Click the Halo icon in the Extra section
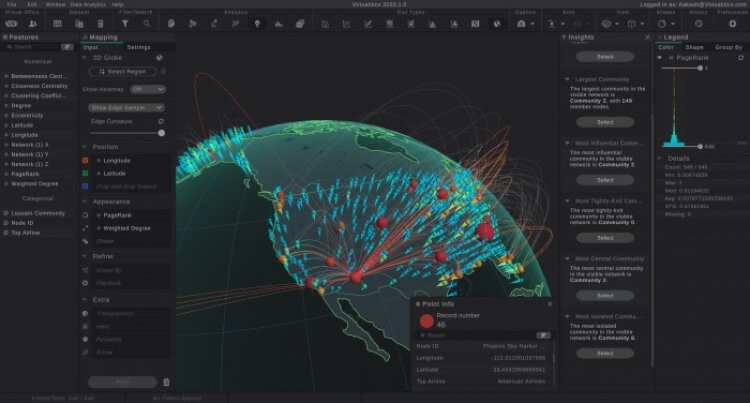Viewport: 750px width, 403px height. (x=85, y=327)
